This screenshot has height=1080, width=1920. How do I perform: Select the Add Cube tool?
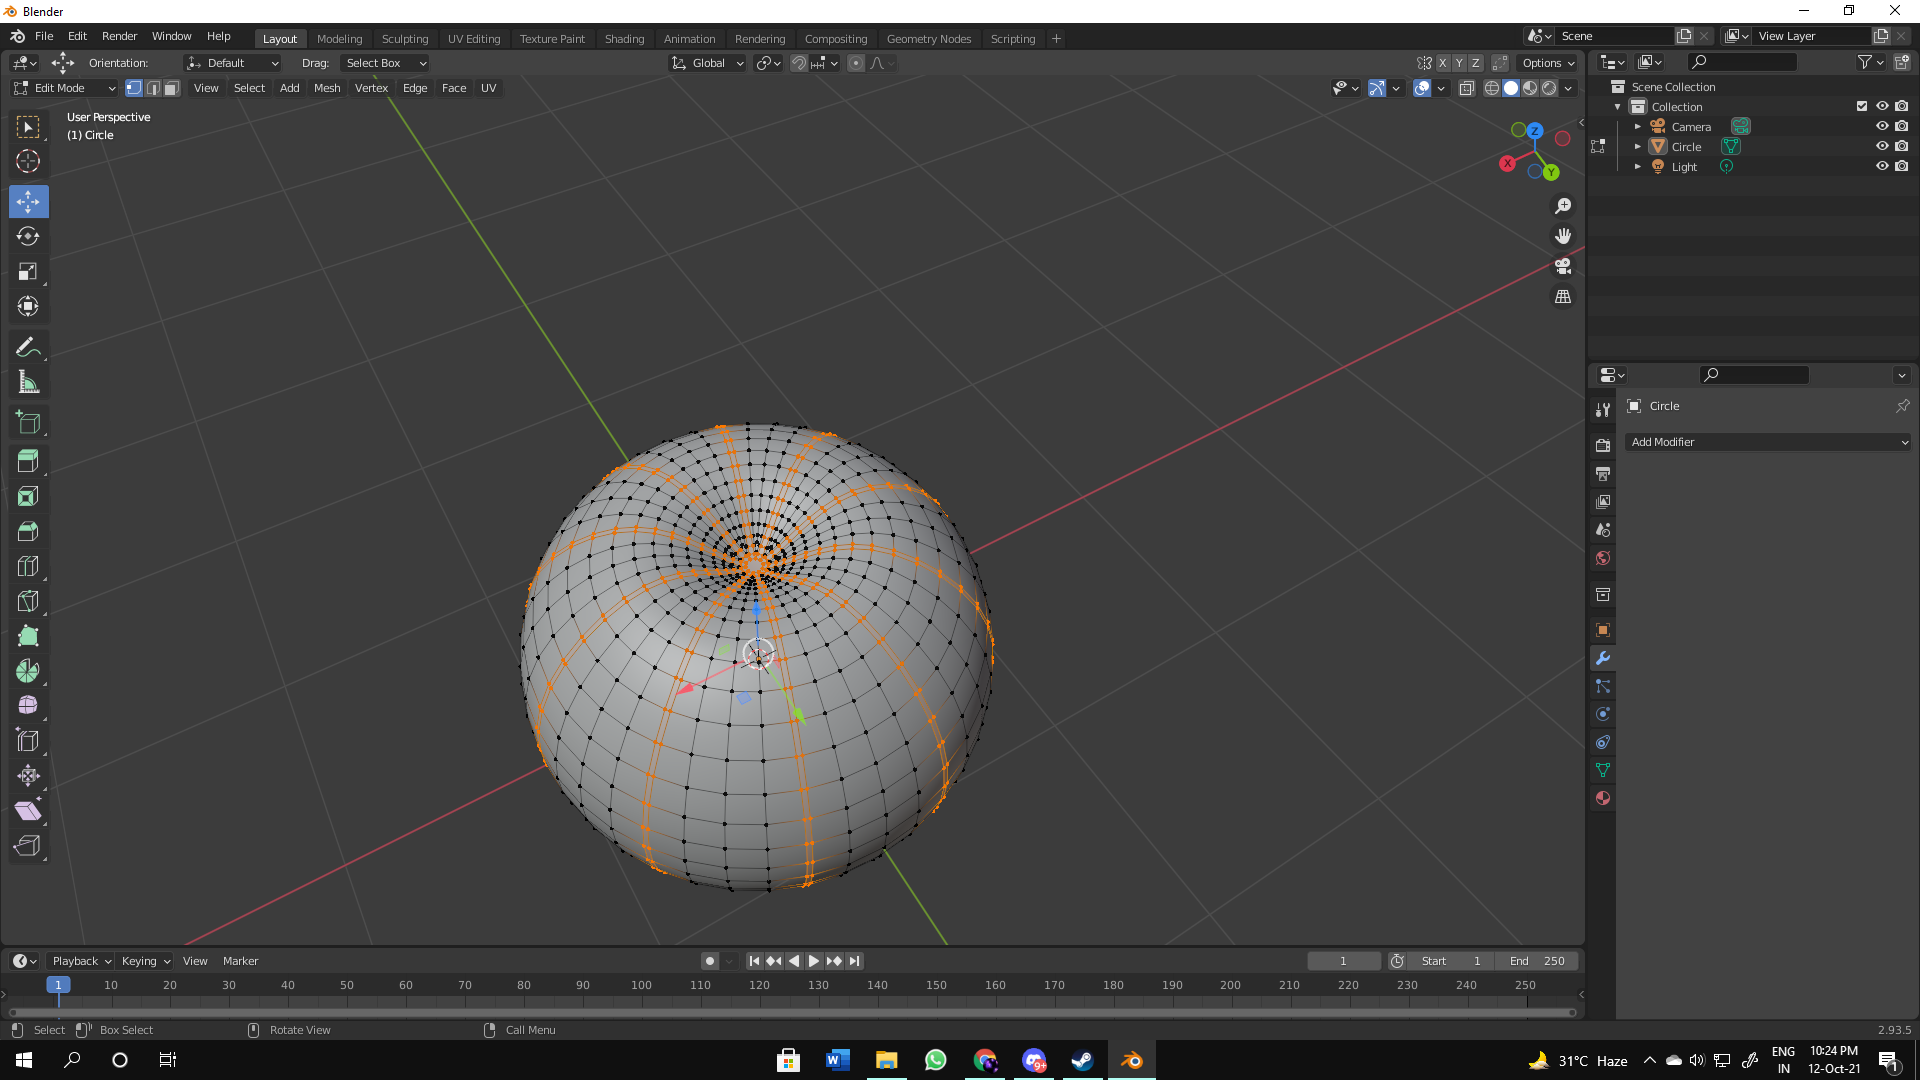point(28,422)
